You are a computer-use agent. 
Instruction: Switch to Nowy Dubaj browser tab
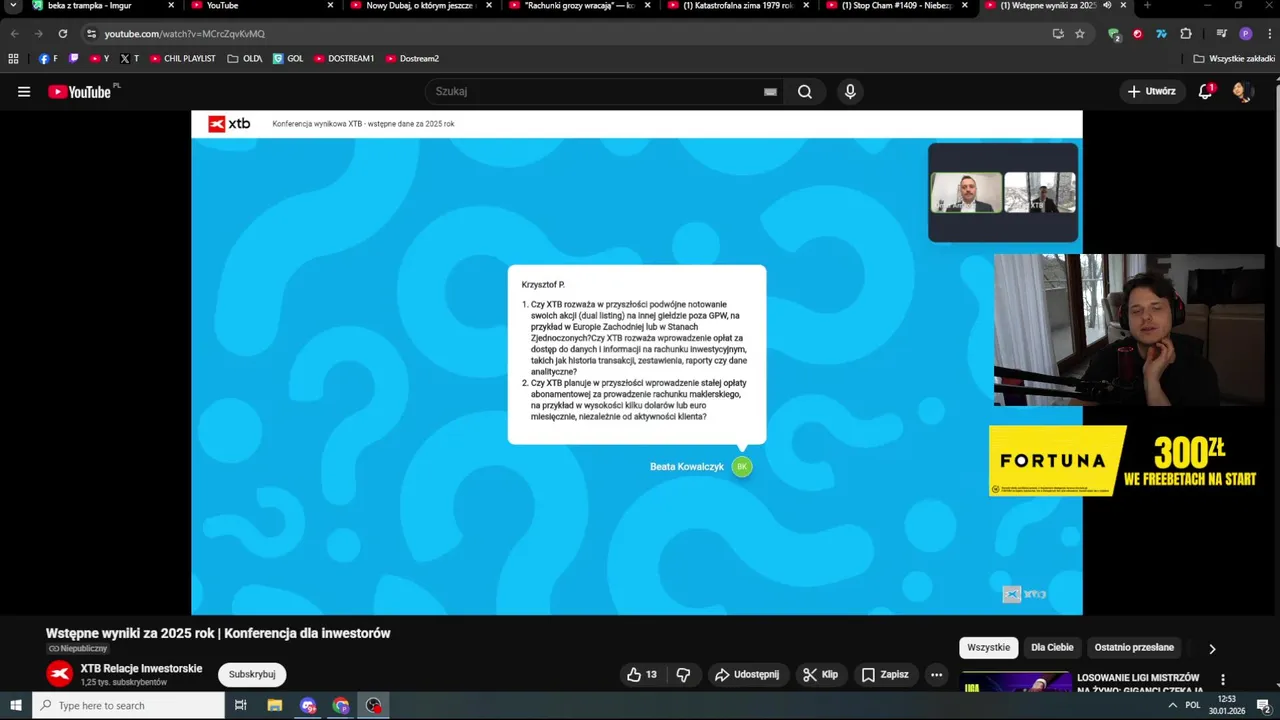point(420,6)
